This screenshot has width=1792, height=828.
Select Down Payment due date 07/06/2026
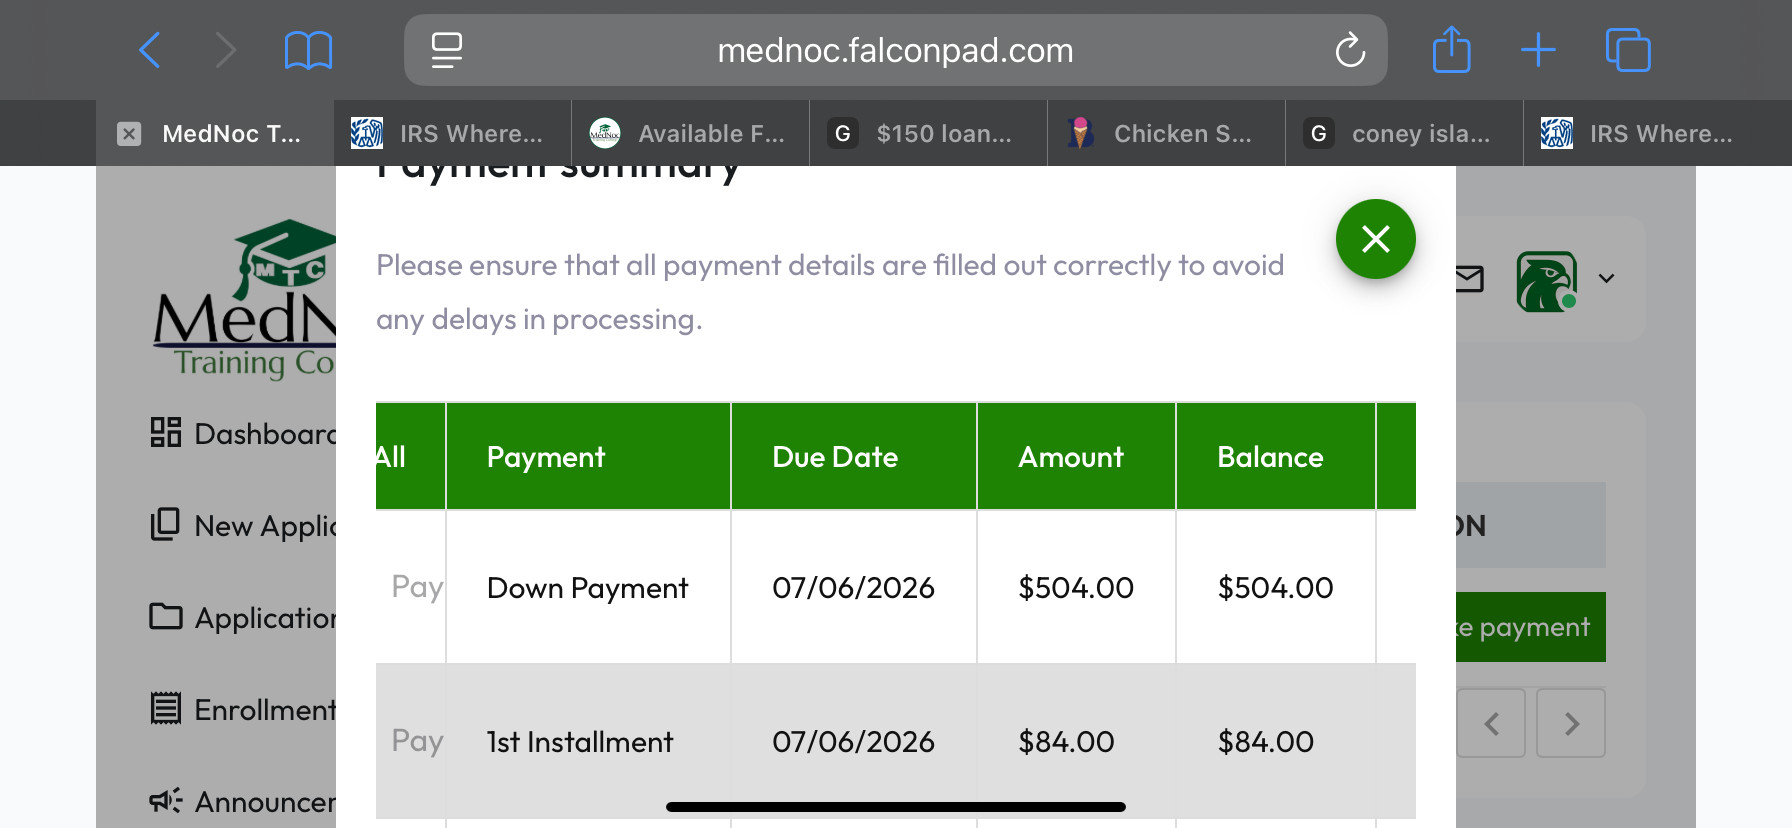tap(854, 587)
